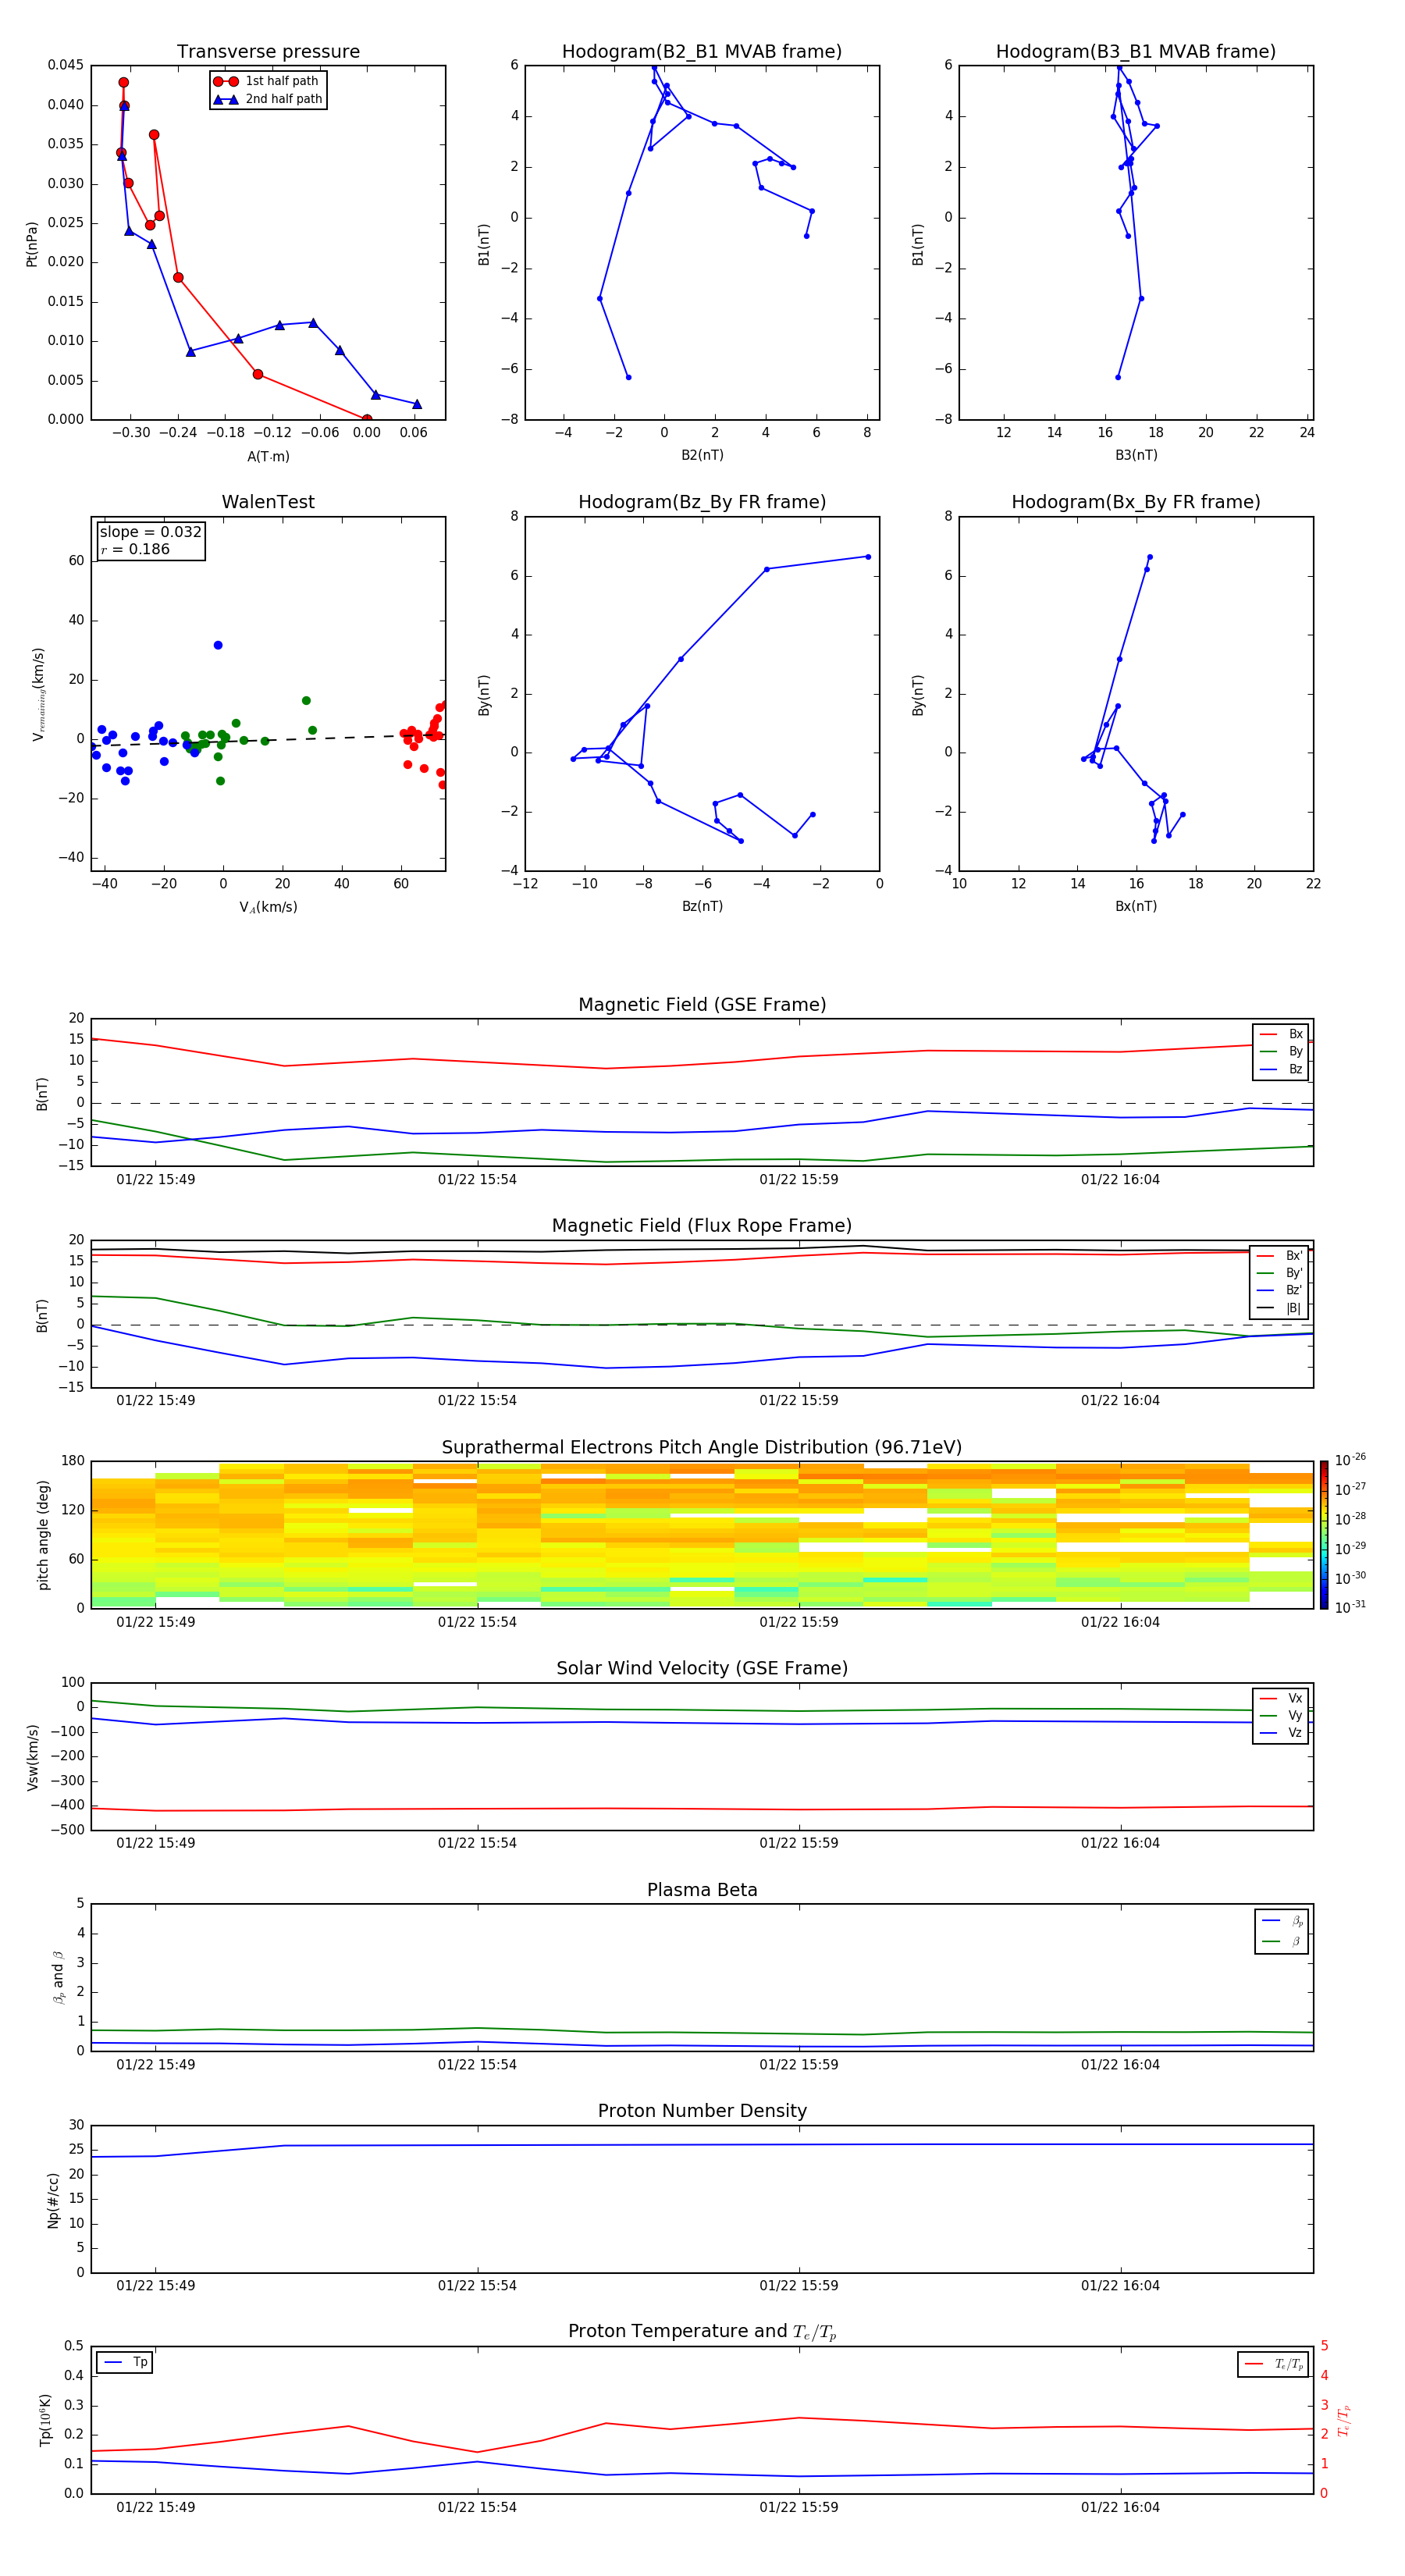Click the 'Plasma Beta' plot title
This screenshot has width=1405, height=2576.
(x=702, y=1891)
